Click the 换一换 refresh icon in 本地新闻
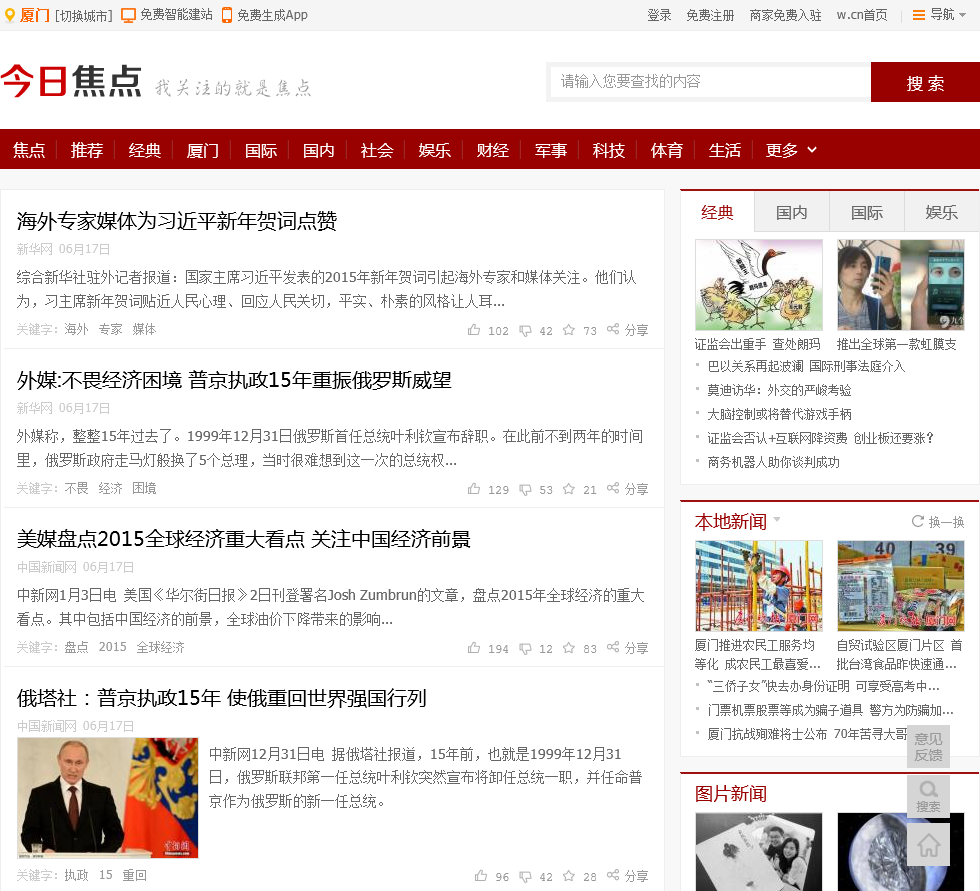Screen dimensions: 980x891 918,521
